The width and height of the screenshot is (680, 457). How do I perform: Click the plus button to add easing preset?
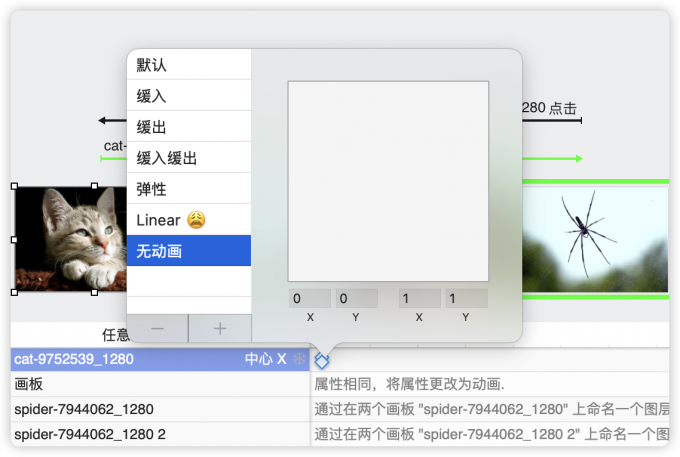(x=220, y=328)
